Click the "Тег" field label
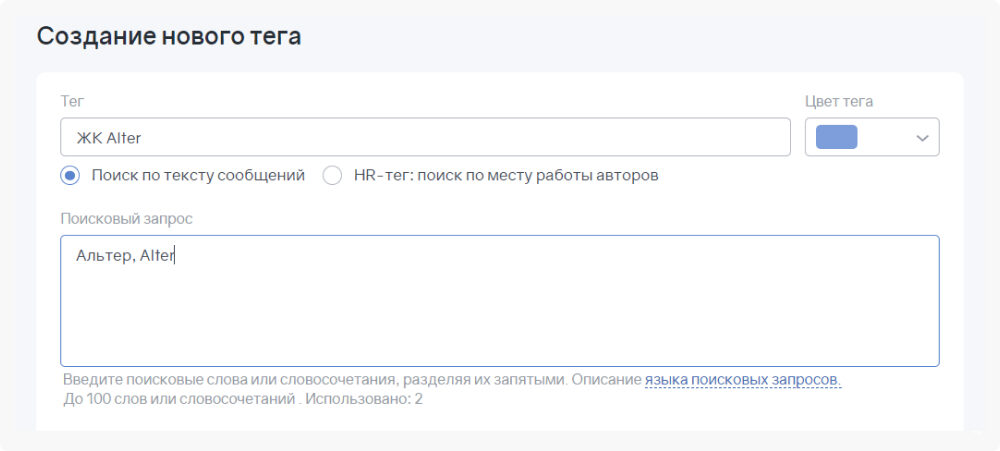This screenshot has width=1000, height=451. [72, 101]
